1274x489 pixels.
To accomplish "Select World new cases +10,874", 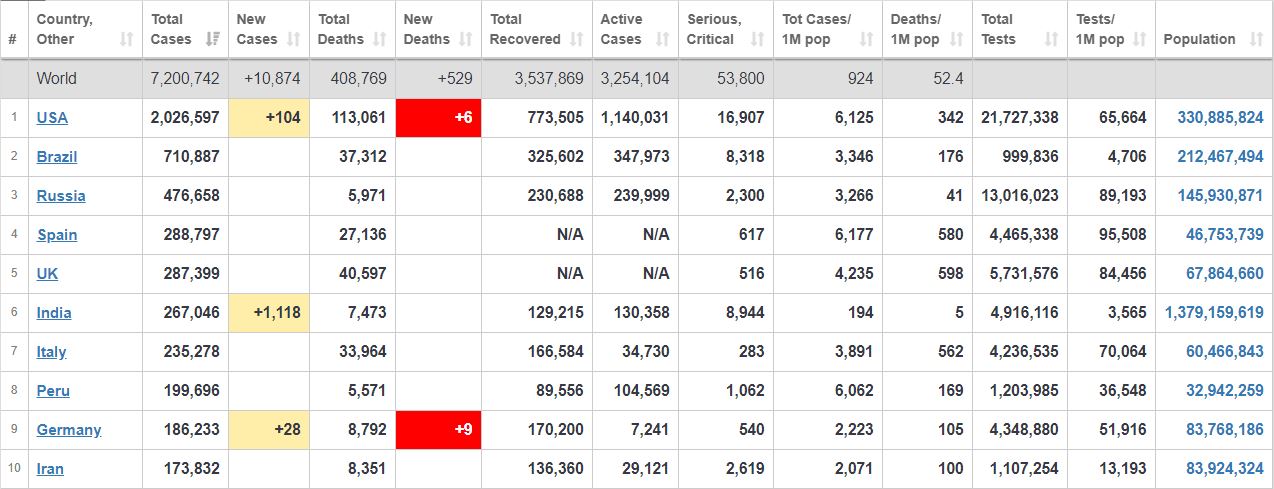I will click(x=272, y=78).
